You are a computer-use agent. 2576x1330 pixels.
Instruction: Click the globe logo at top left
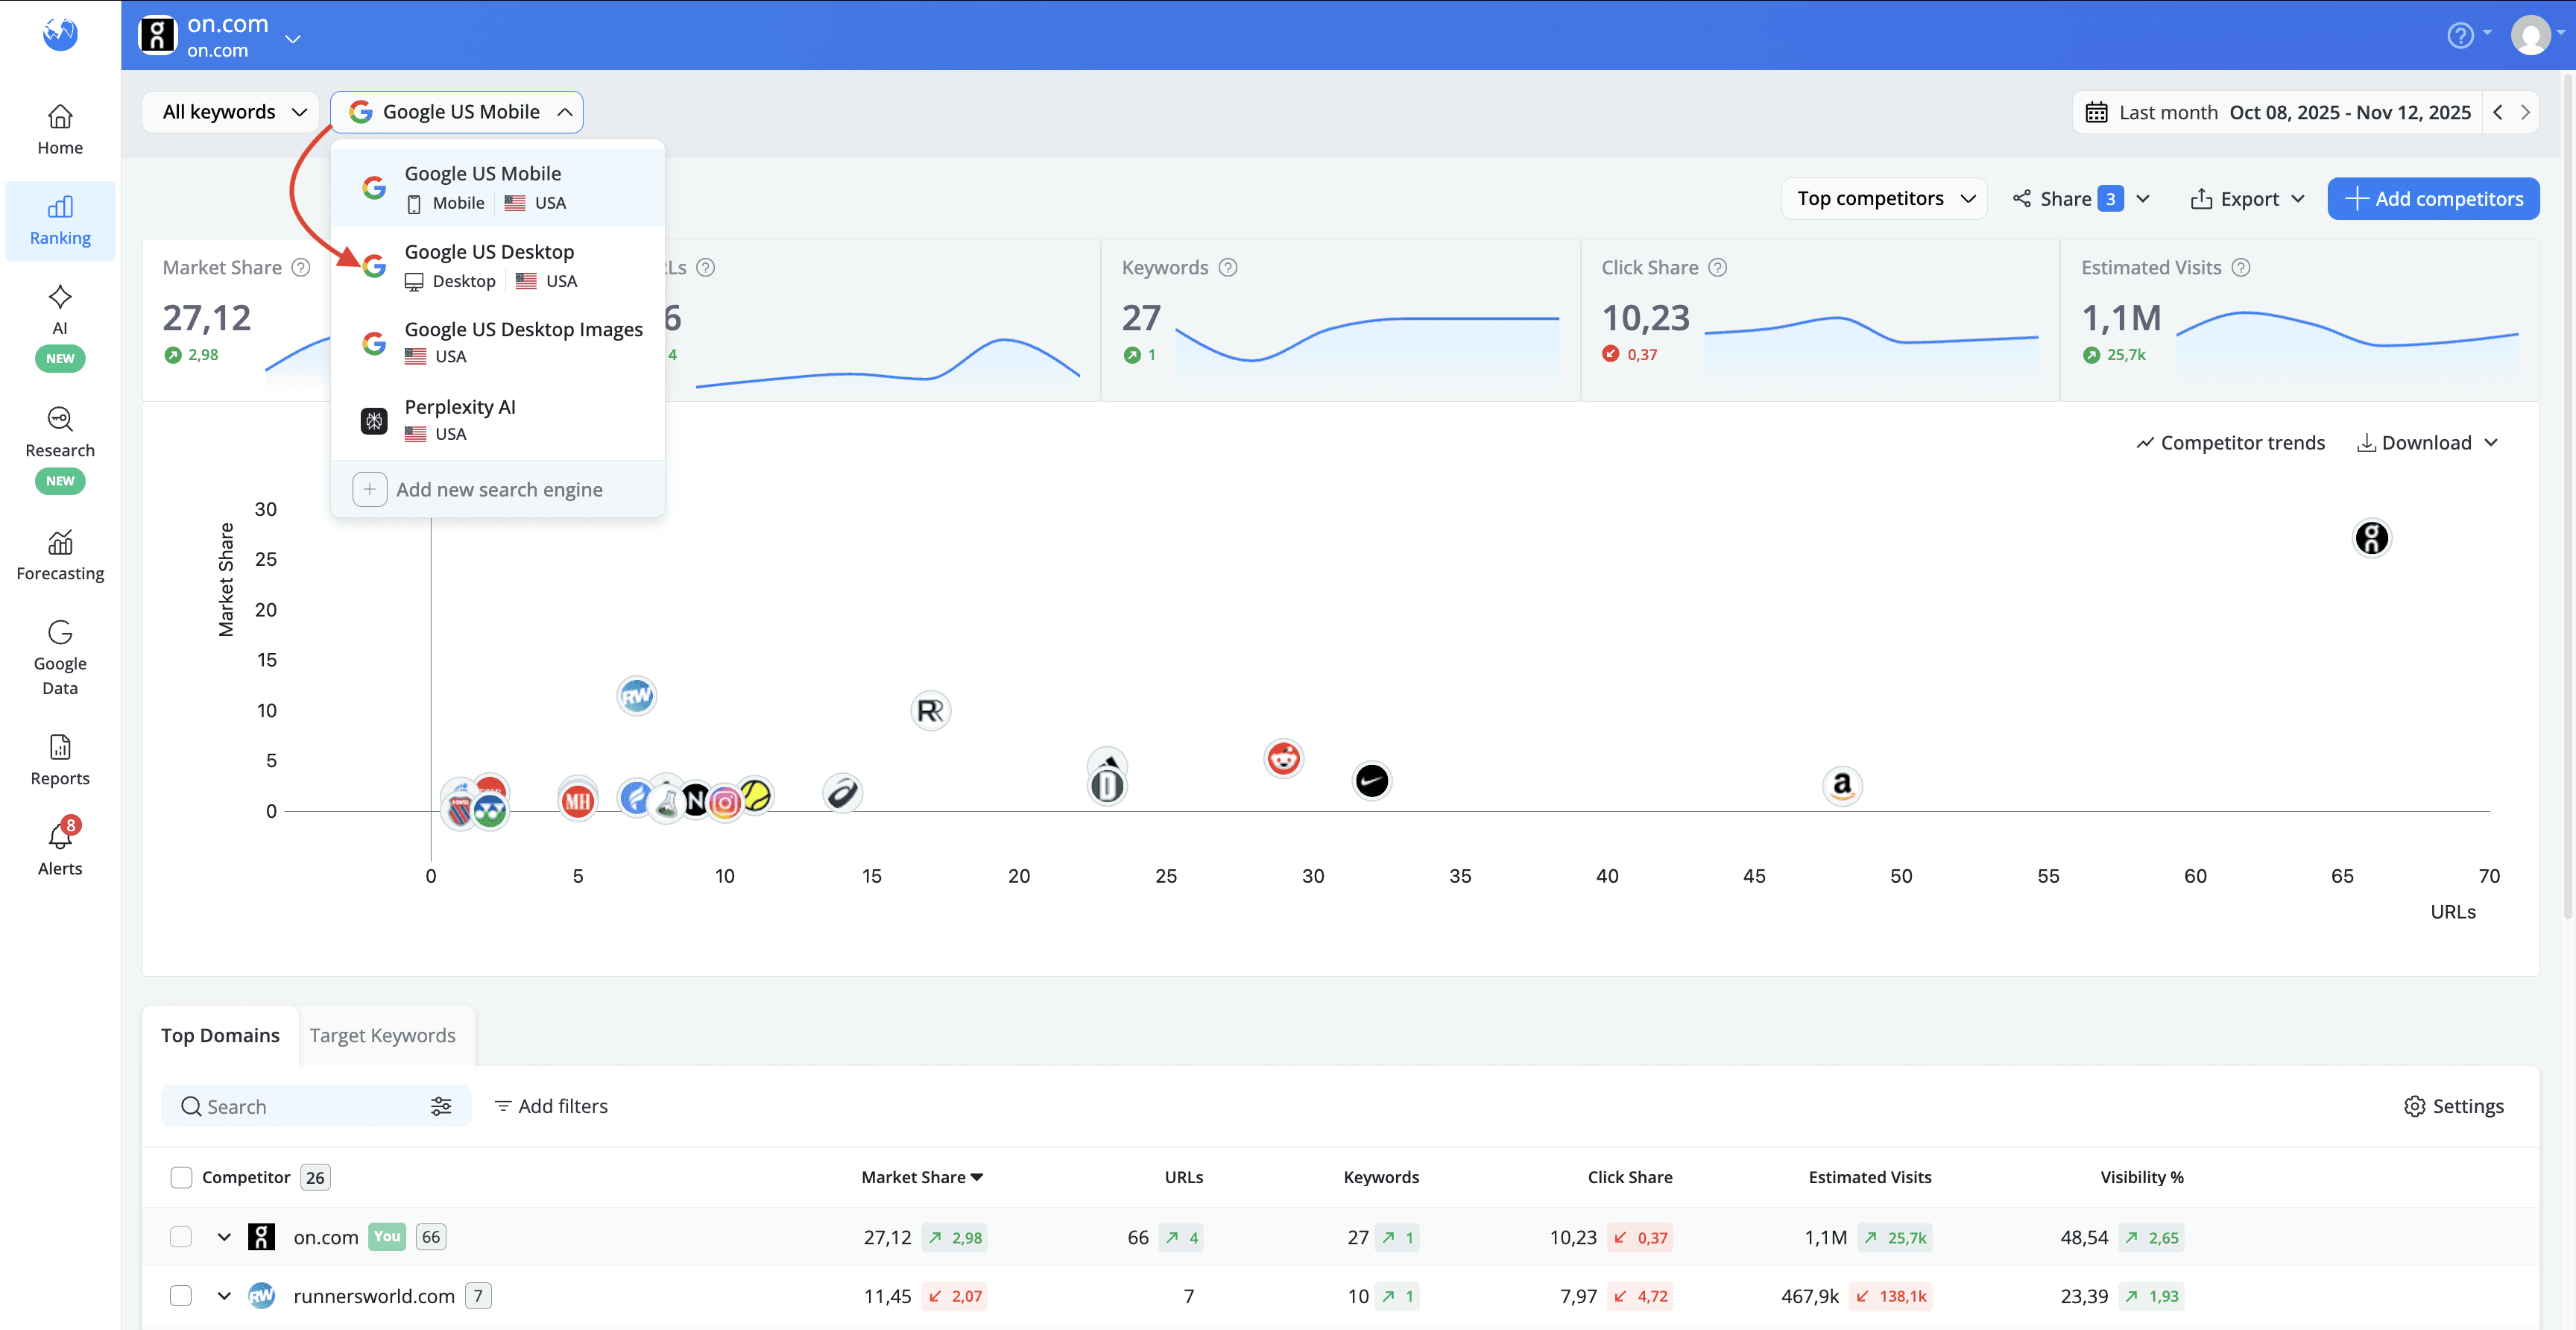[x=60, y=34]
